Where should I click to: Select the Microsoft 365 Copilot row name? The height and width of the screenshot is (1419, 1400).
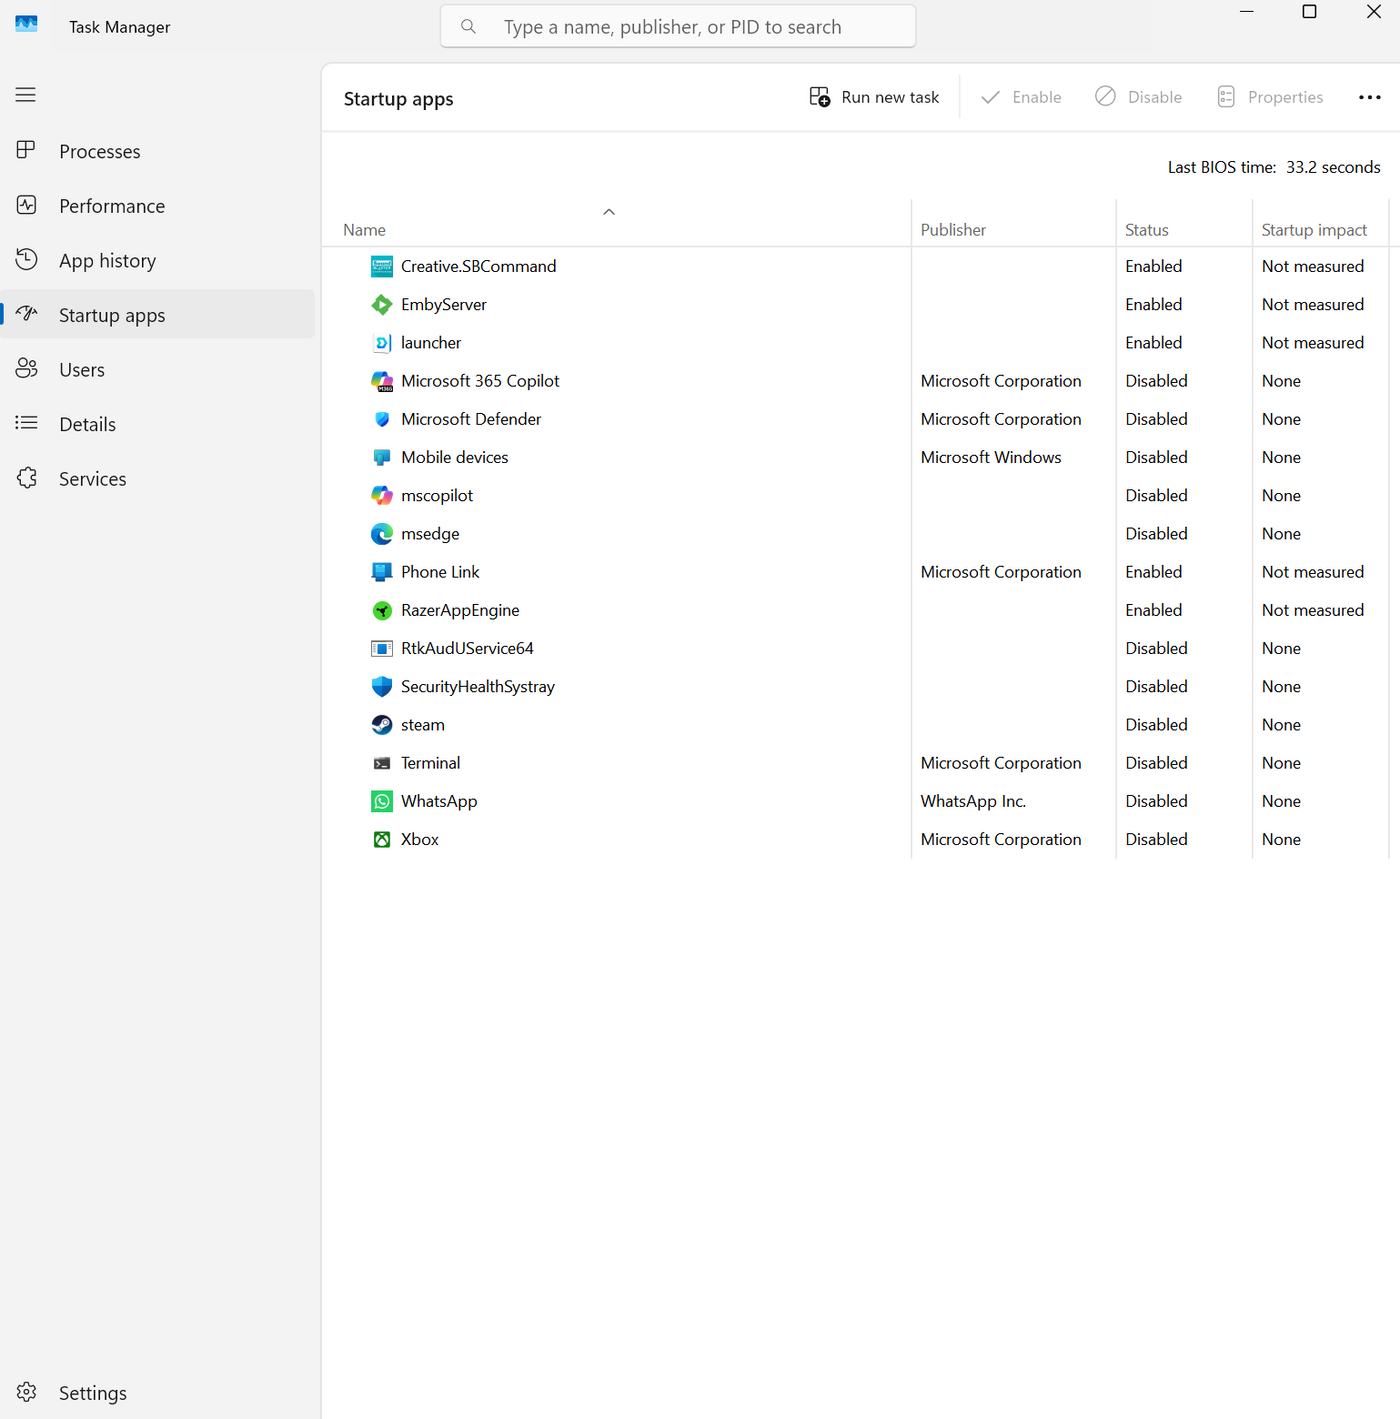click(x=480, y=381)
